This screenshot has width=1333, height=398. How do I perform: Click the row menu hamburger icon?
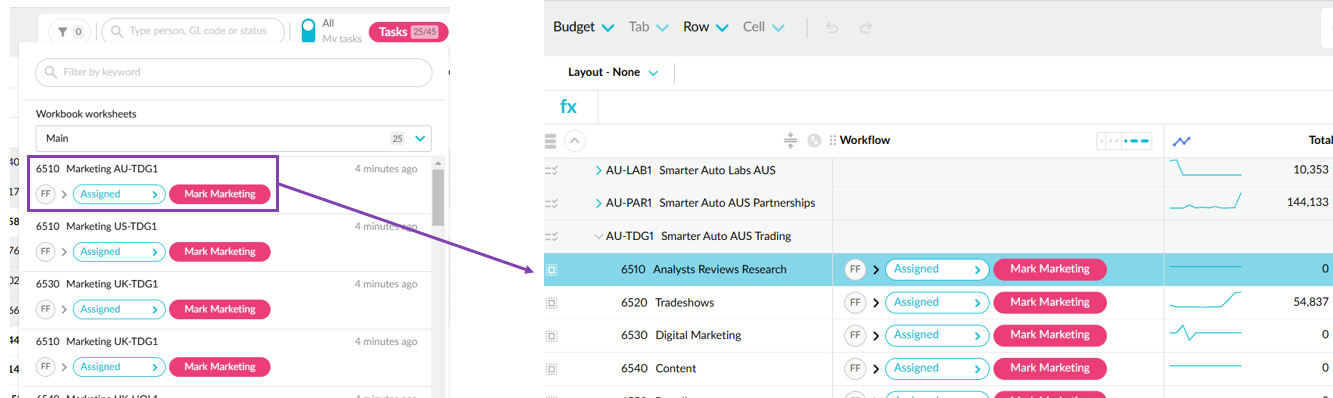(x=550, y=141)
